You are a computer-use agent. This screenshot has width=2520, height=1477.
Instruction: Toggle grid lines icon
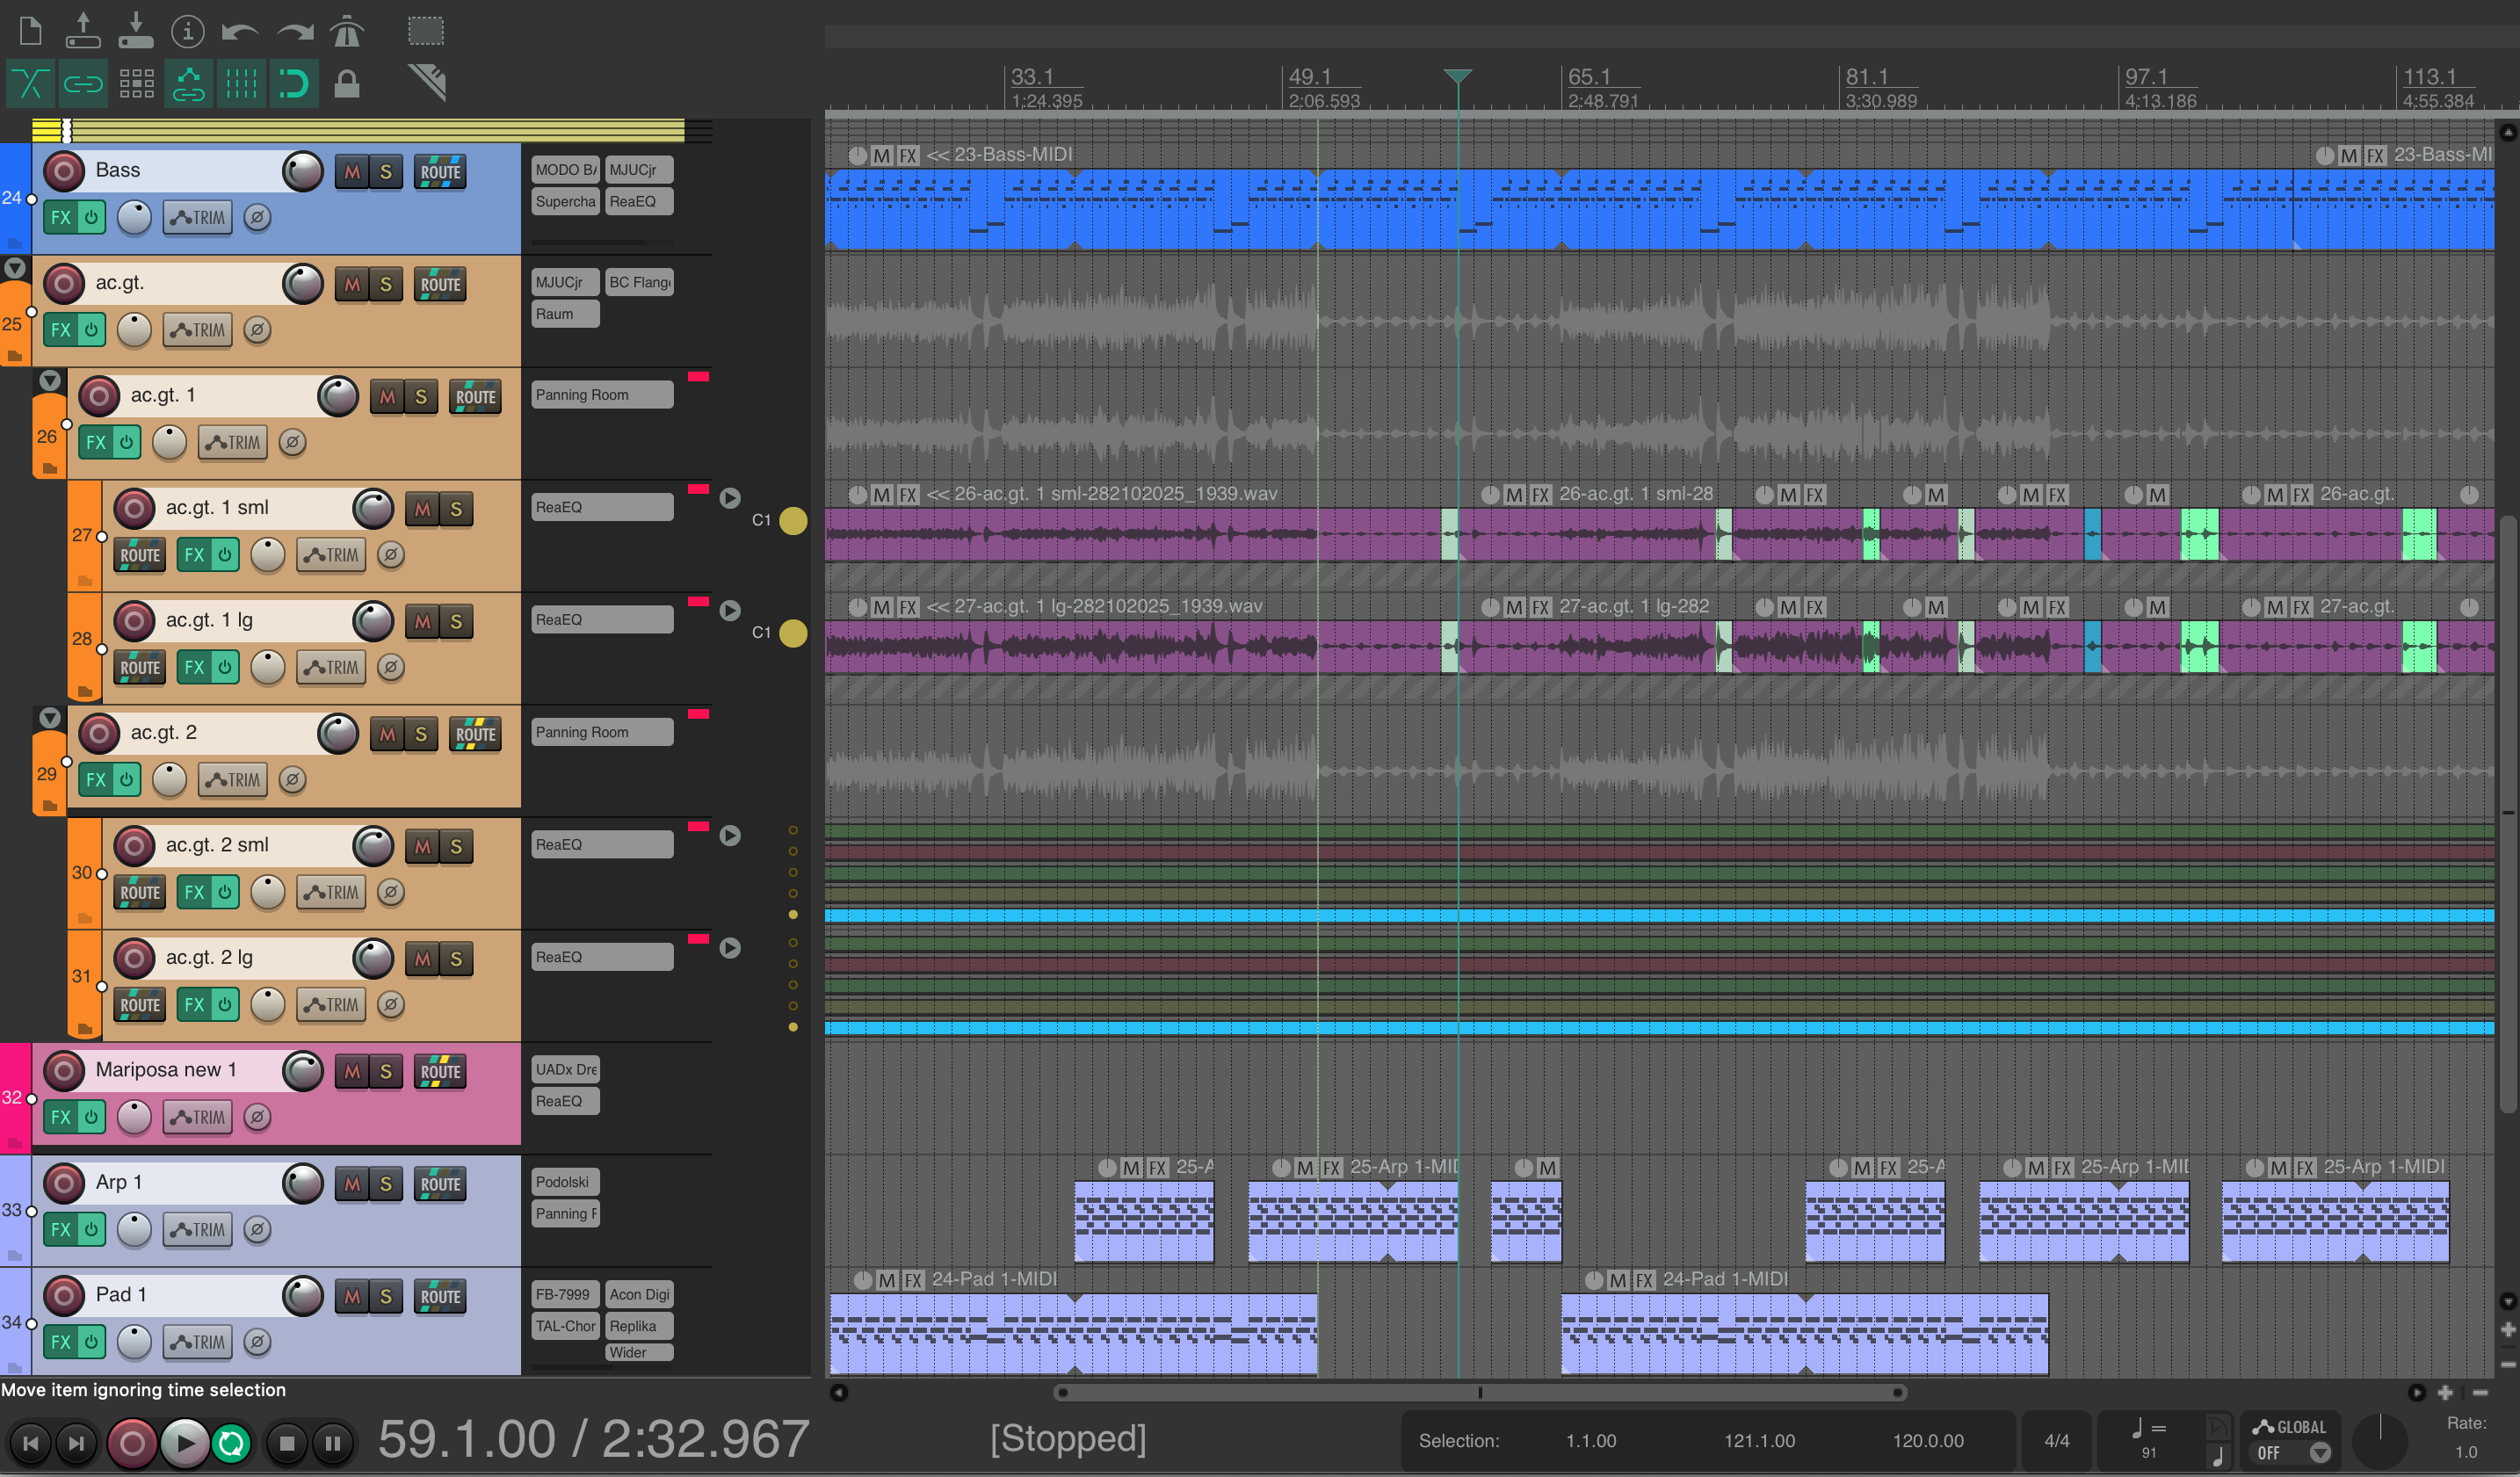(x=241, y=84)
